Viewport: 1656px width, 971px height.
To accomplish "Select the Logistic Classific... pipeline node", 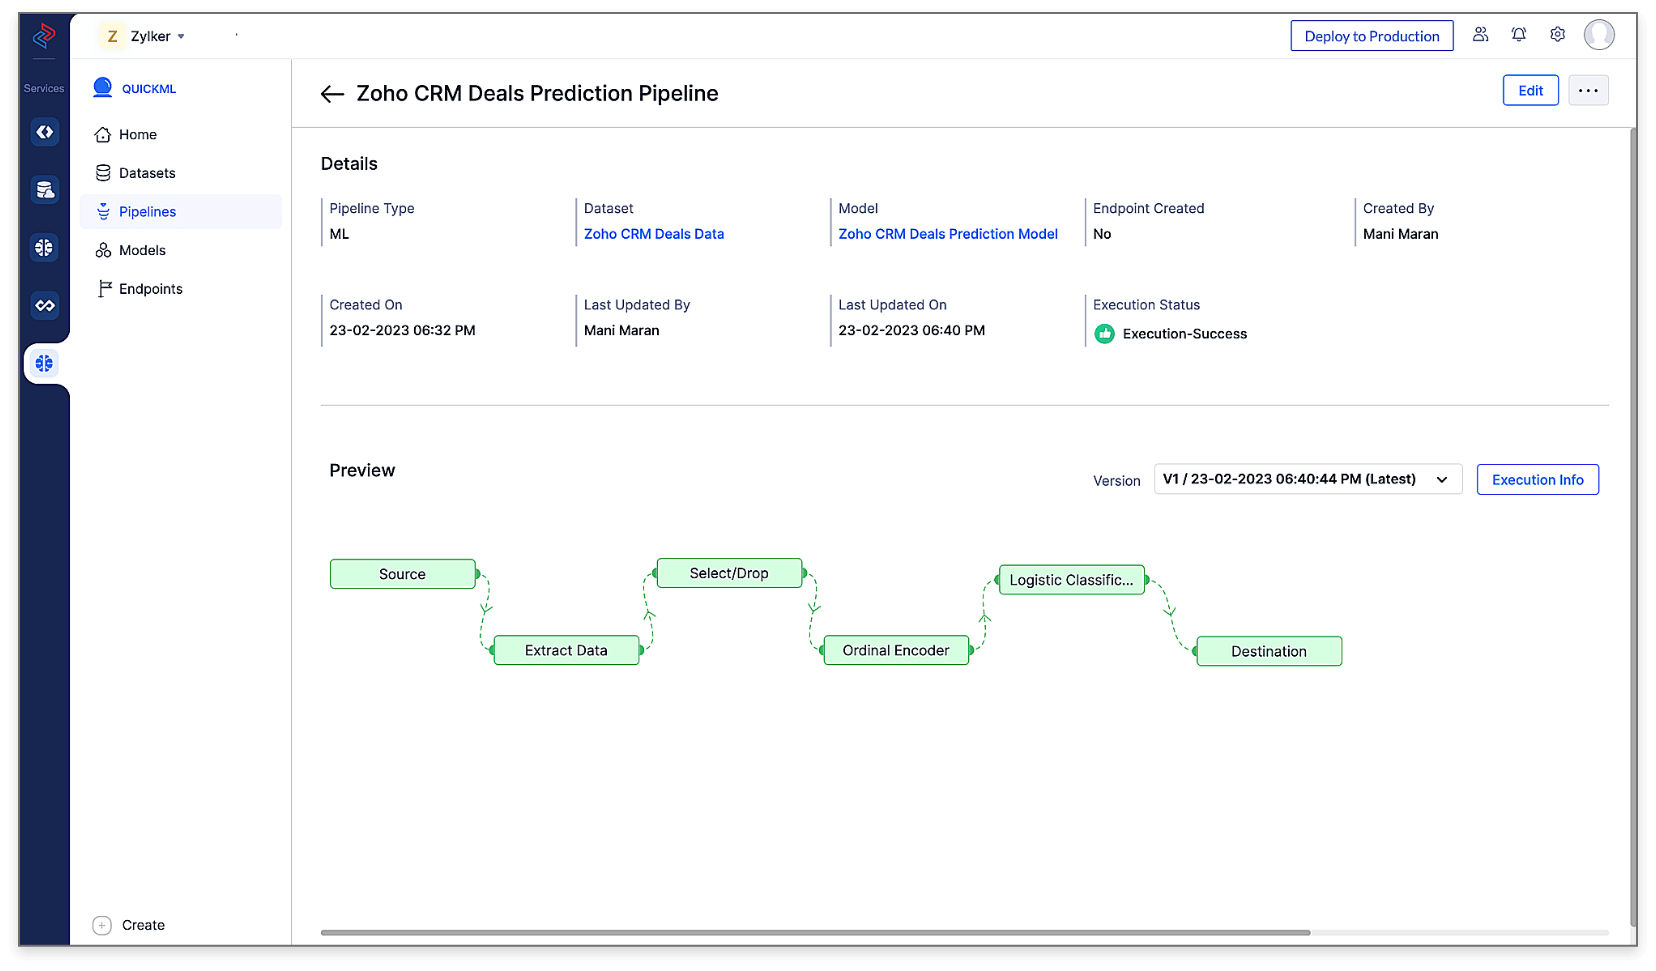I will [1071, 580].
